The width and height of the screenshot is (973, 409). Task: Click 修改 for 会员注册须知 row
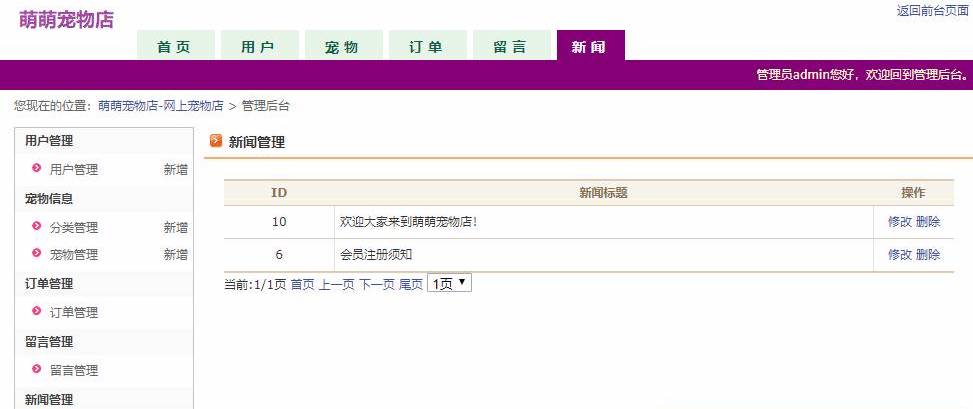pos(900,254)
